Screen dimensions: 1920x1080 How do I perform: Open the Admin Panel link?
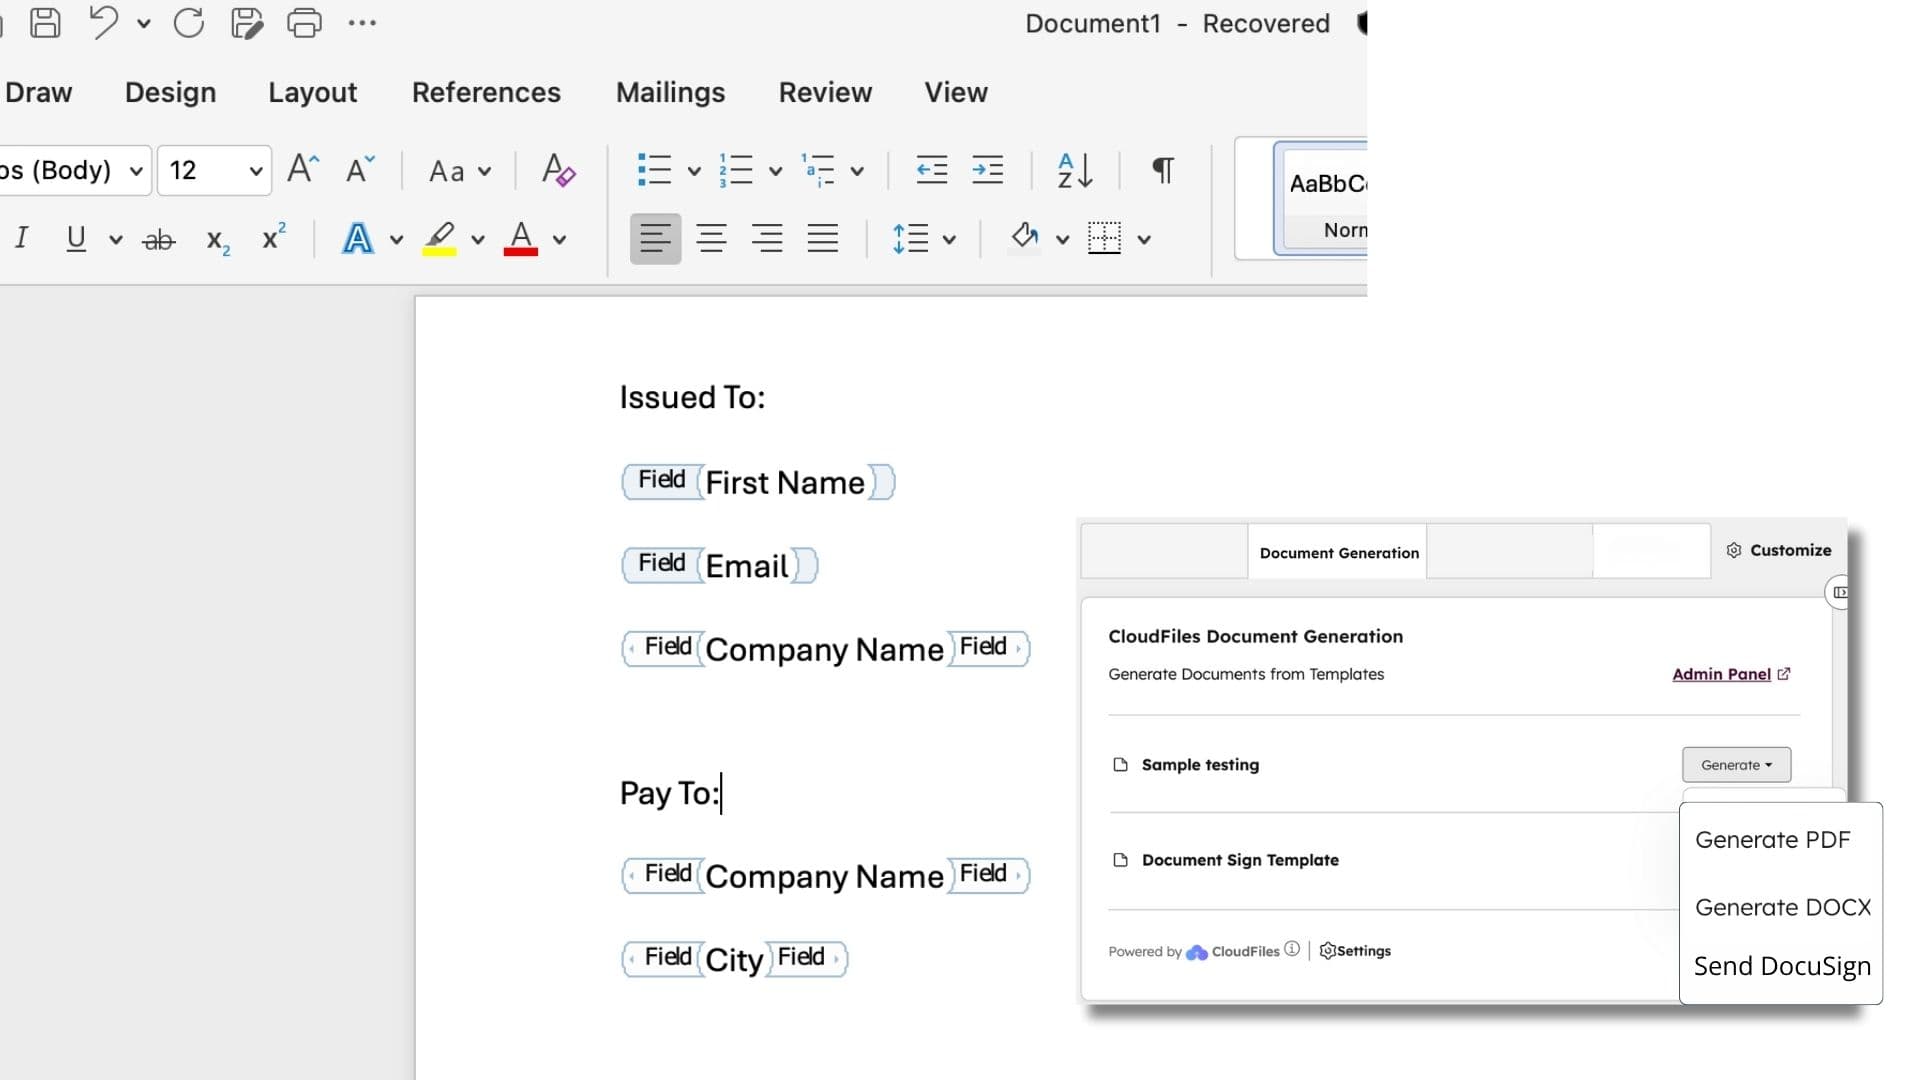click(1722, 674)
